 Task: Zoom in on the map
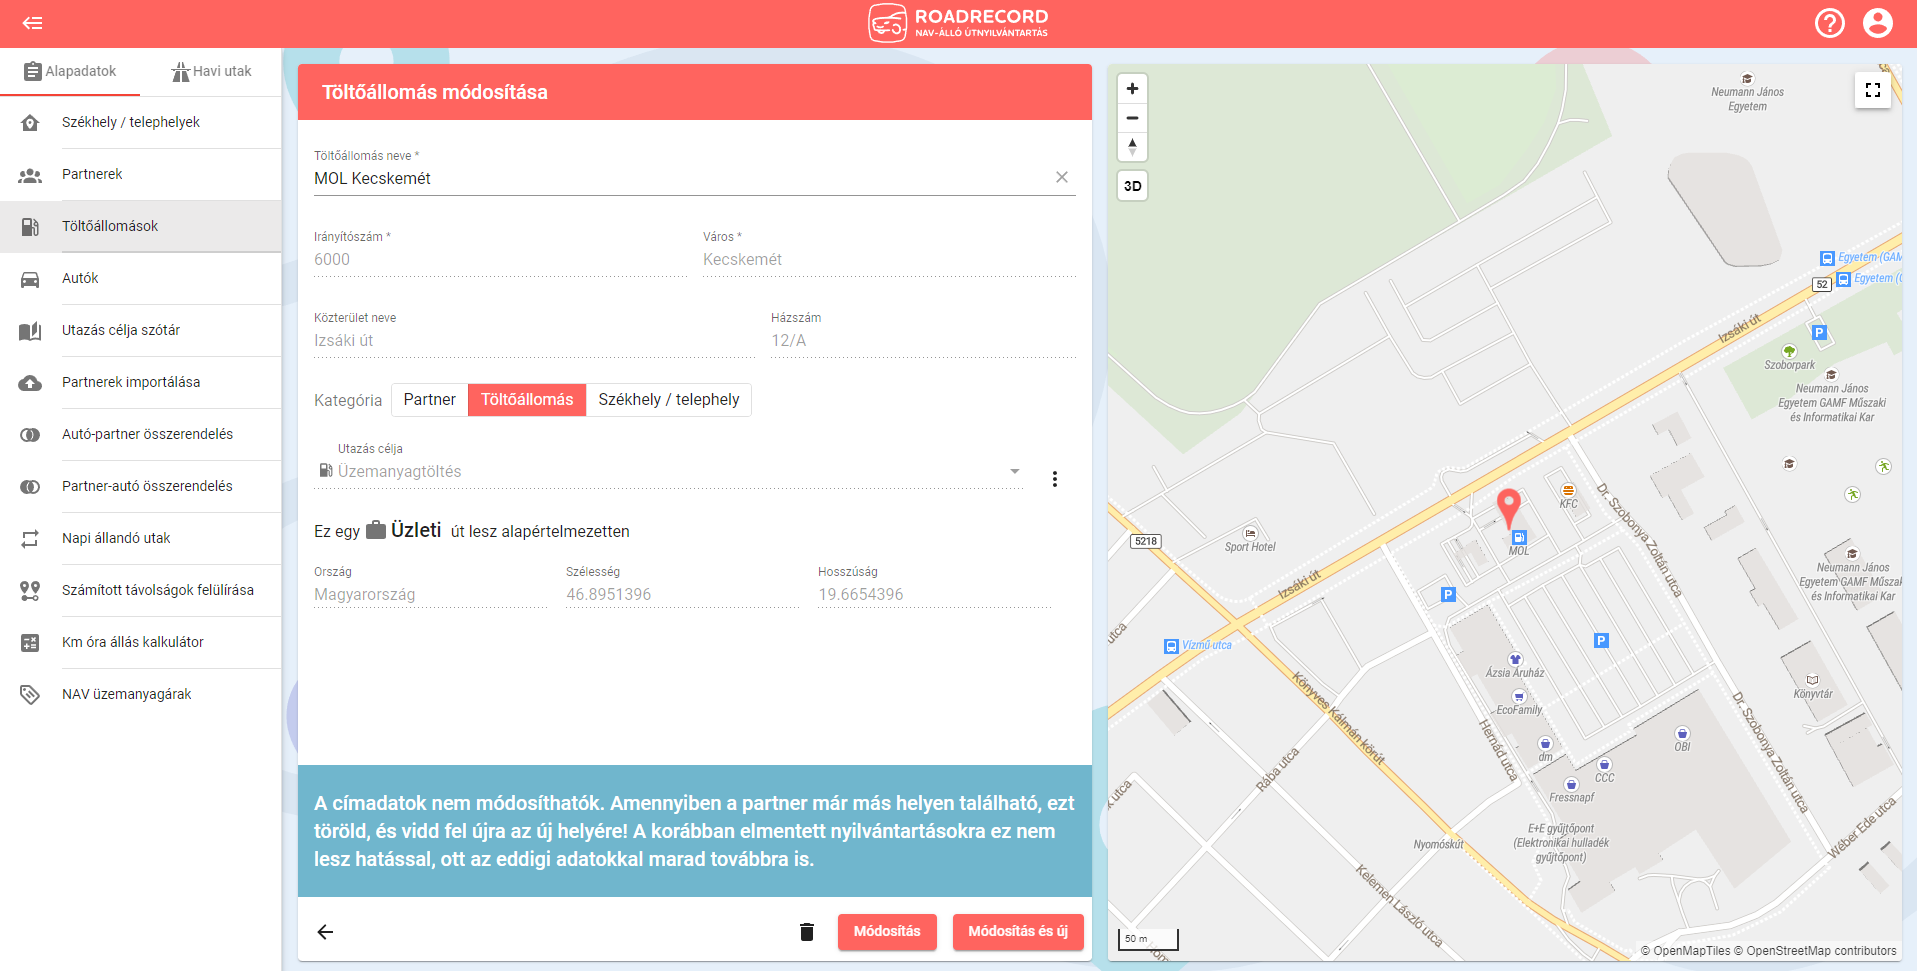pyautogui.click(x=1132, y=88)
